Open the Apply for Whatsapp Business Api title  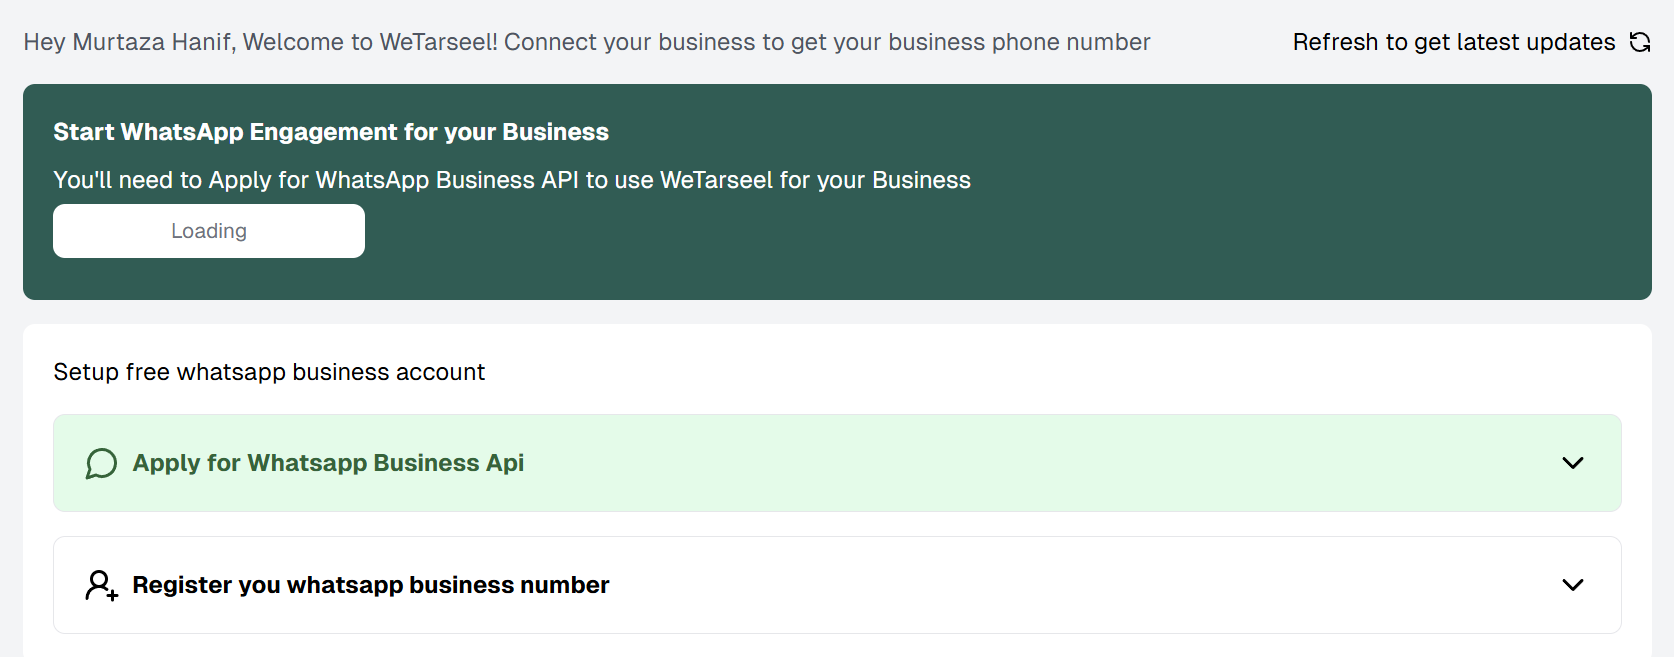point(328,463)
